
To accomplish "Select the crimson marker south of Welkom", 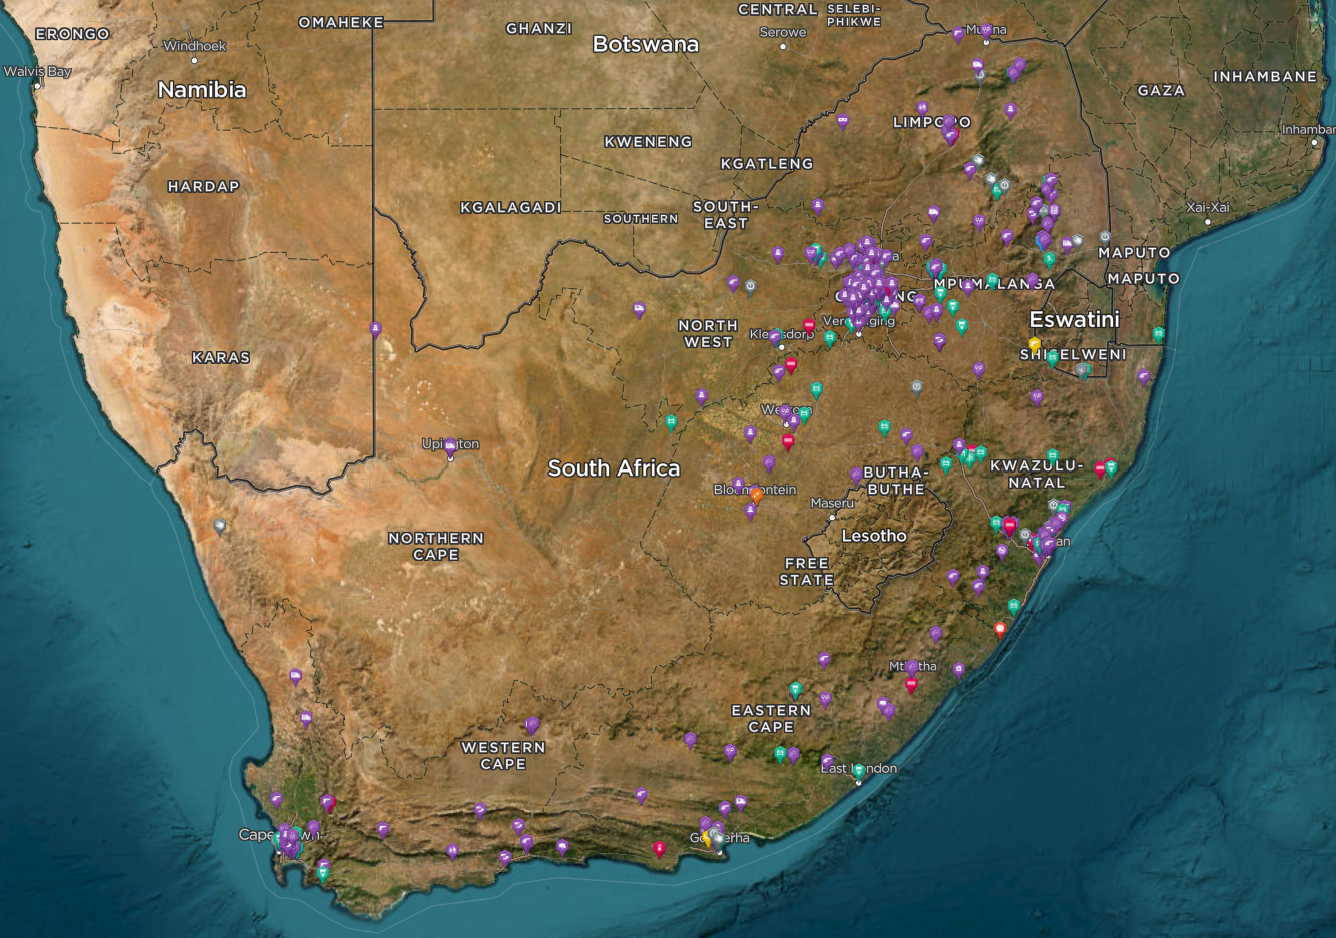I will tap(788, 440).
